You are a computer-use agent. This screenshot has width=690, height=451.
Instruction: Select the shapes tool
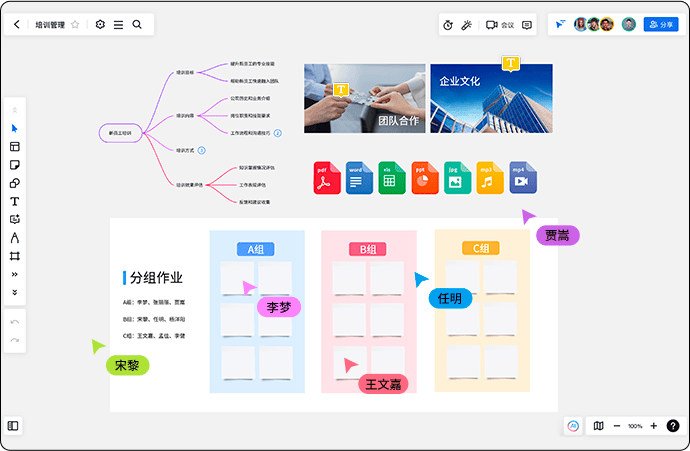point(15,183)
